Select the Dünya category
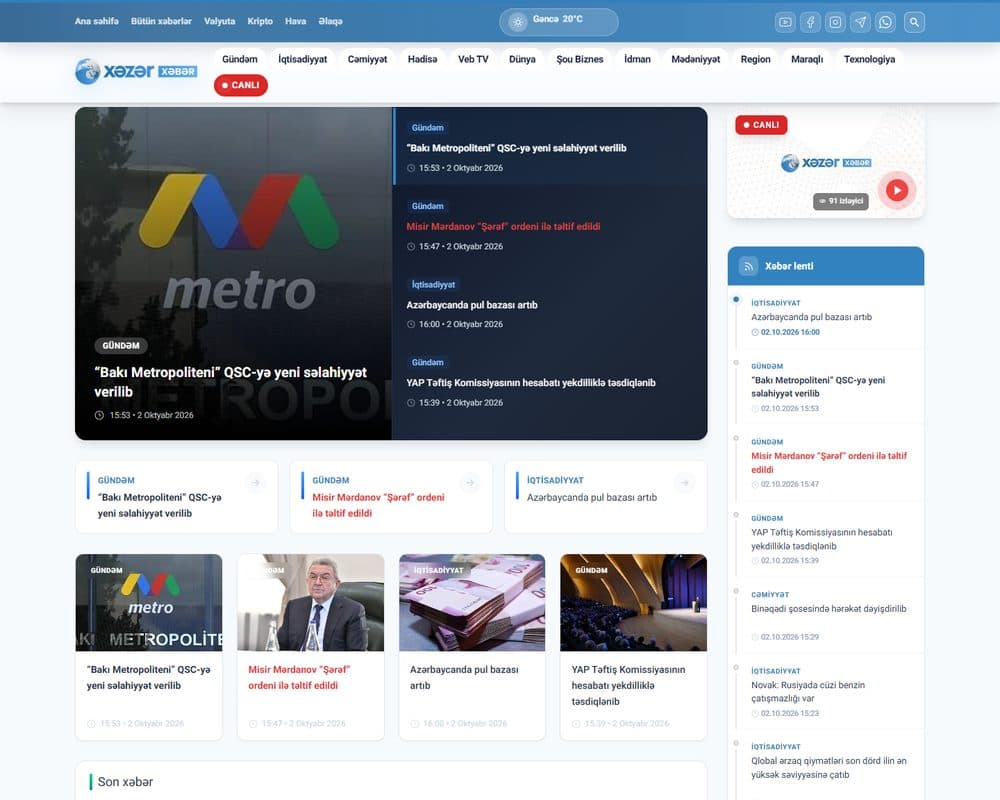This screenshot has width=1000, height=800. pos(522,59)
